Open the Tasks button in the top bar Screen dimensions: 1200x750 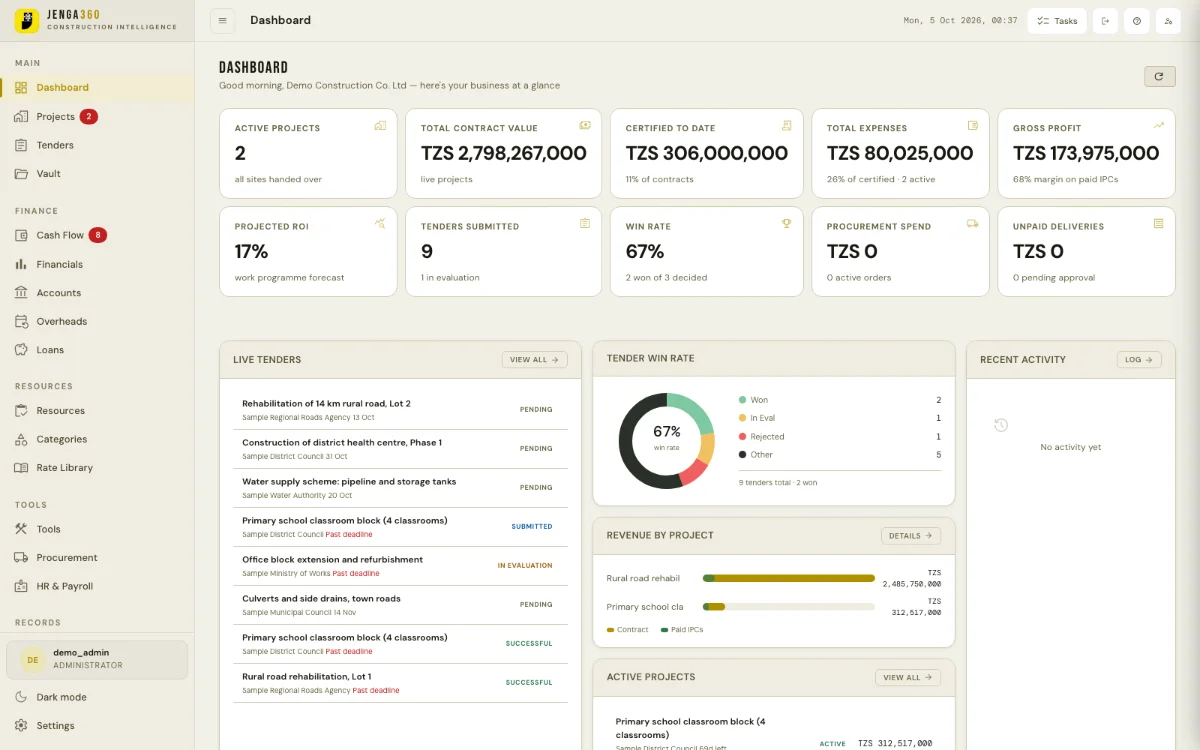coord(1057,20)
